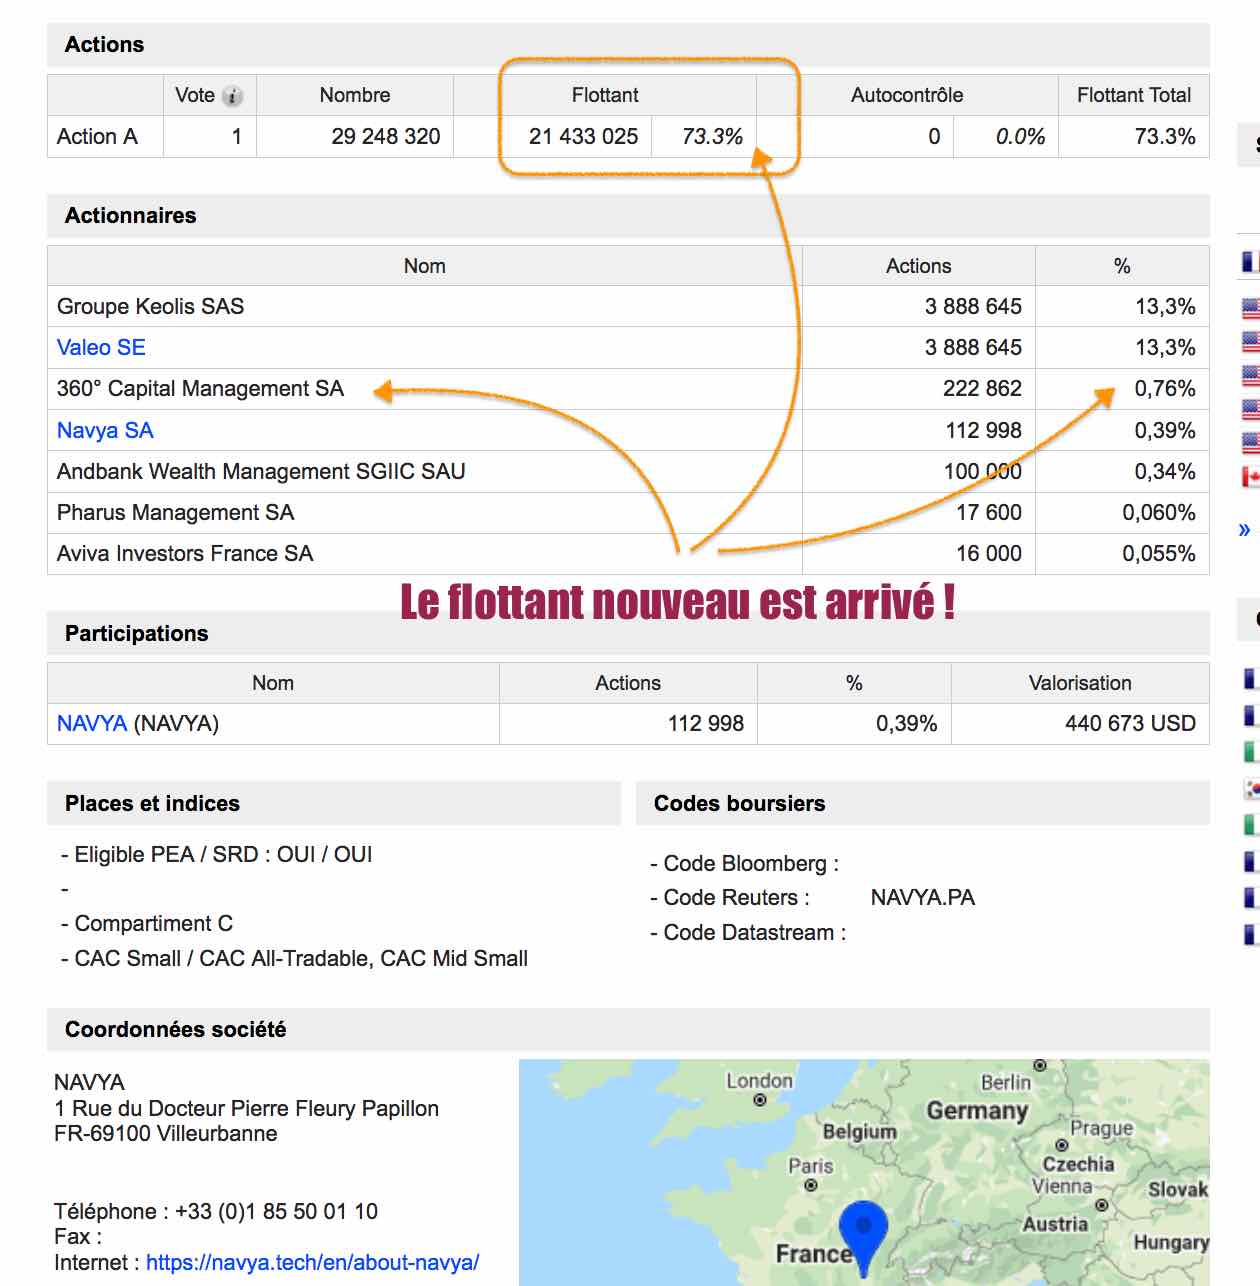
Task: Select the 360° Capital Management SA row name
Action: (200, 389)
